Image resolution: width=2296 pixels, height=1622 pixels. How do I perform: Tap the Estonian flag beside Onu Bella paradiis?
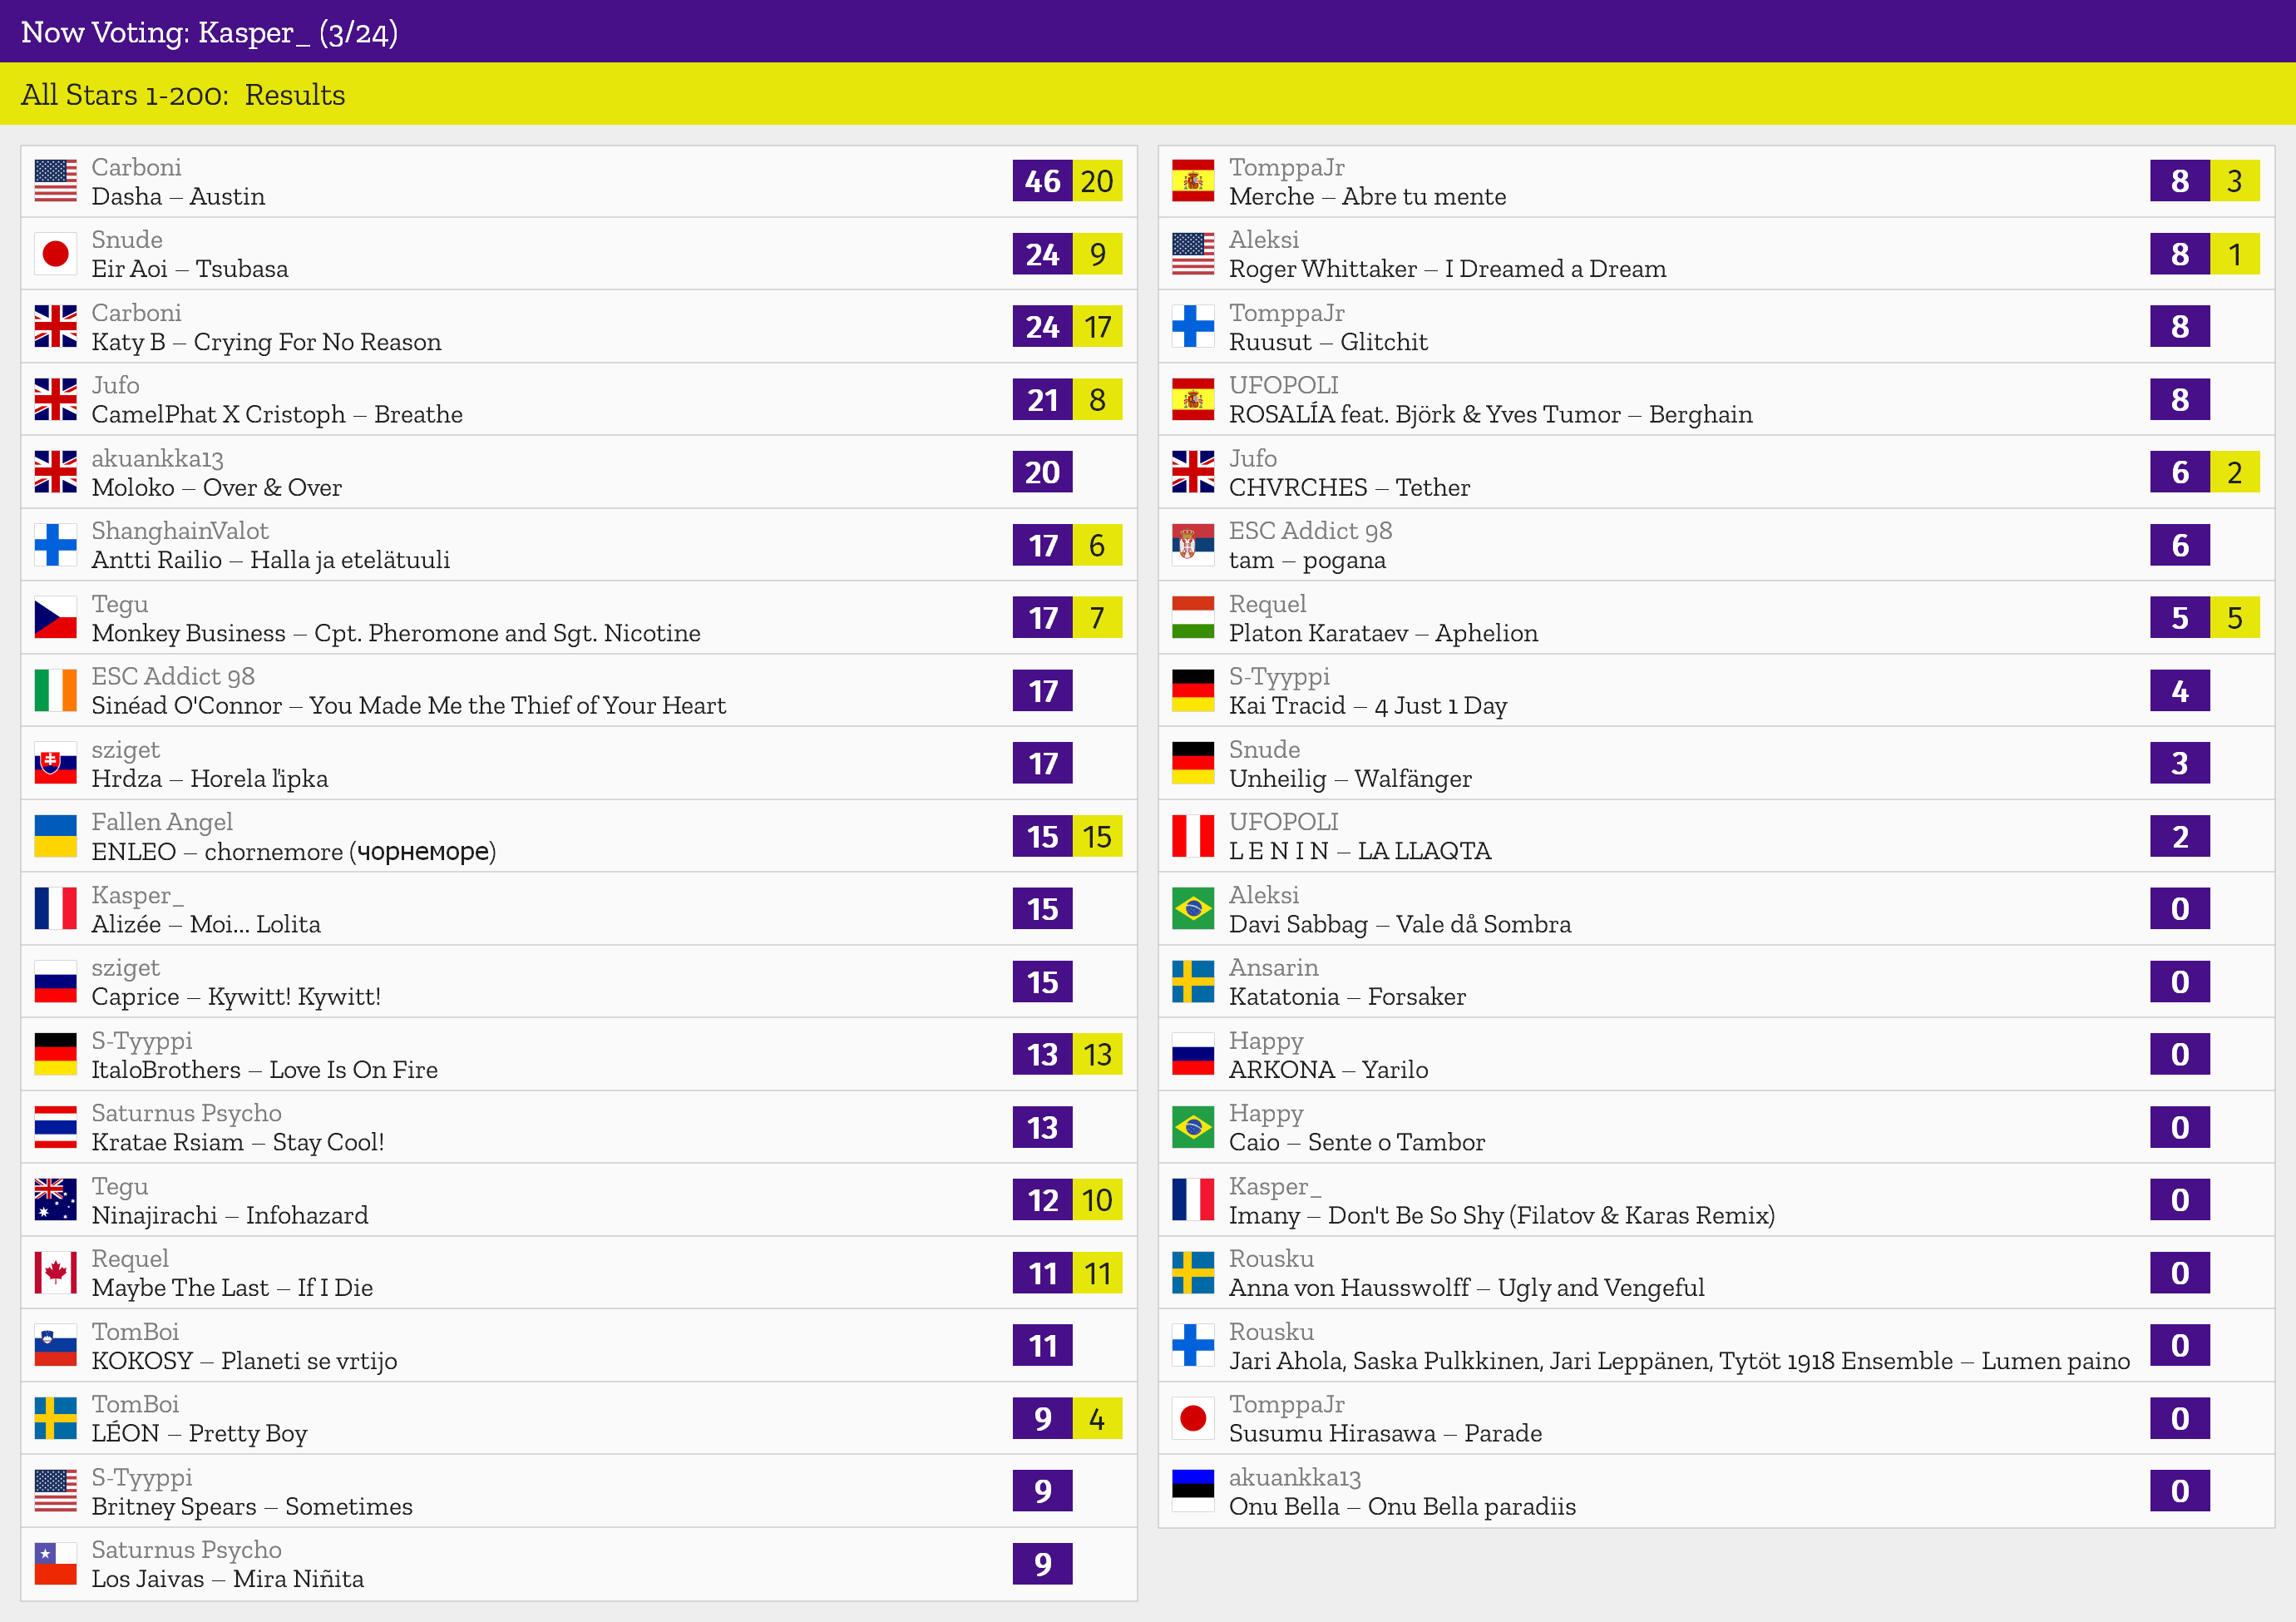click(x=1193, y=1491)
